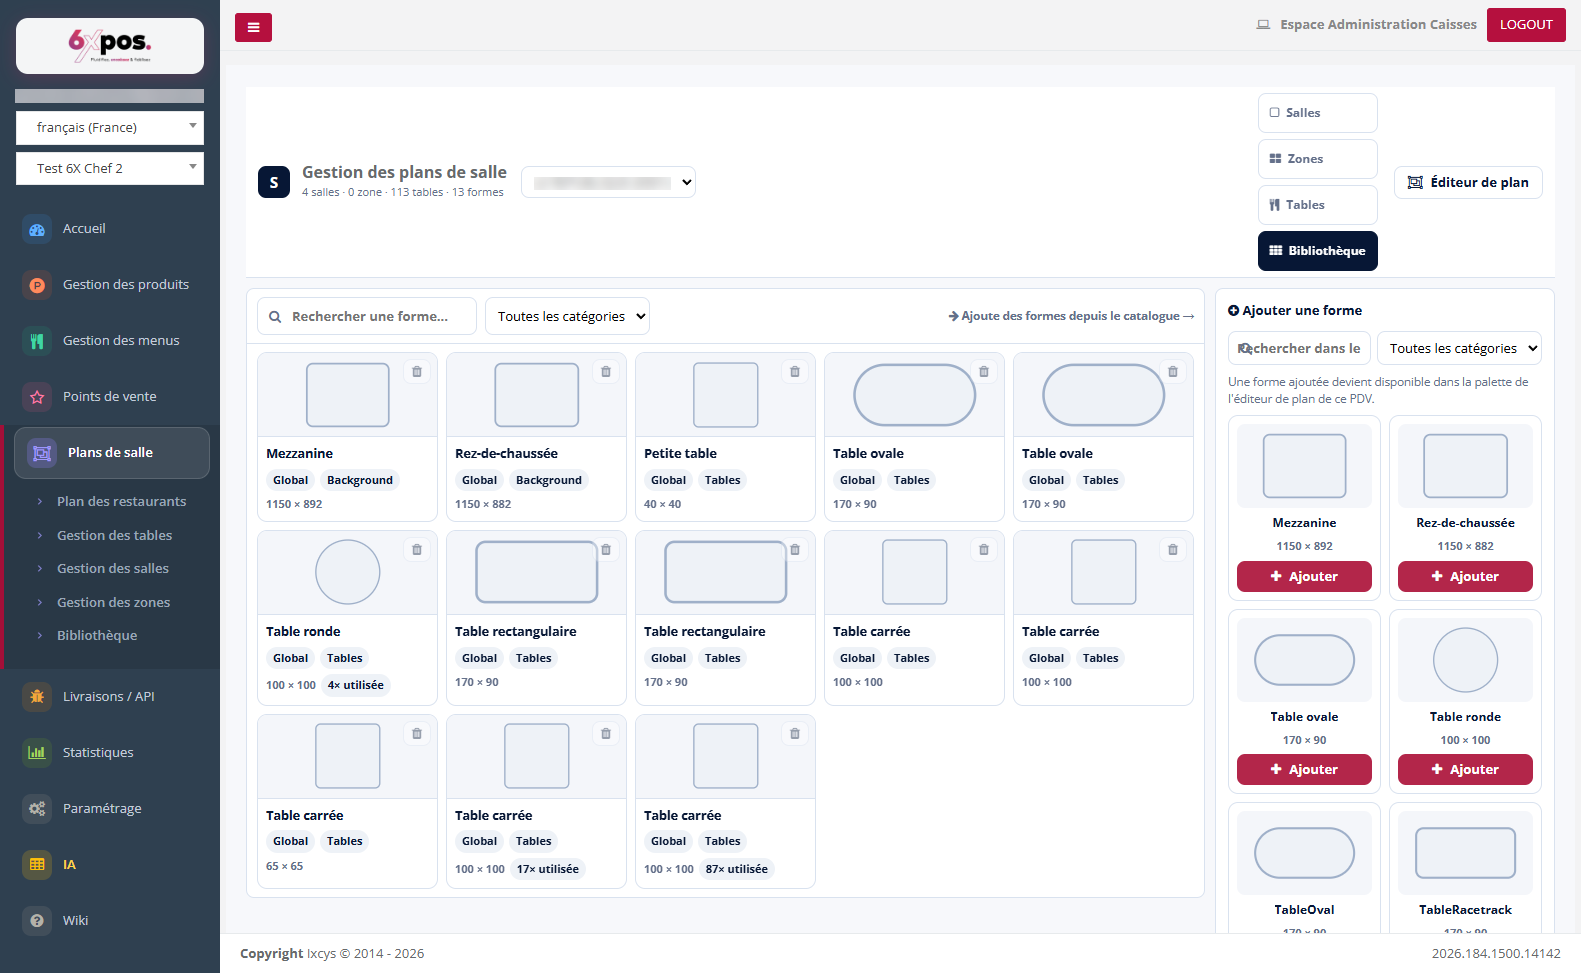Click the Espace Administration Caisses label

[x=1378, y=25]
